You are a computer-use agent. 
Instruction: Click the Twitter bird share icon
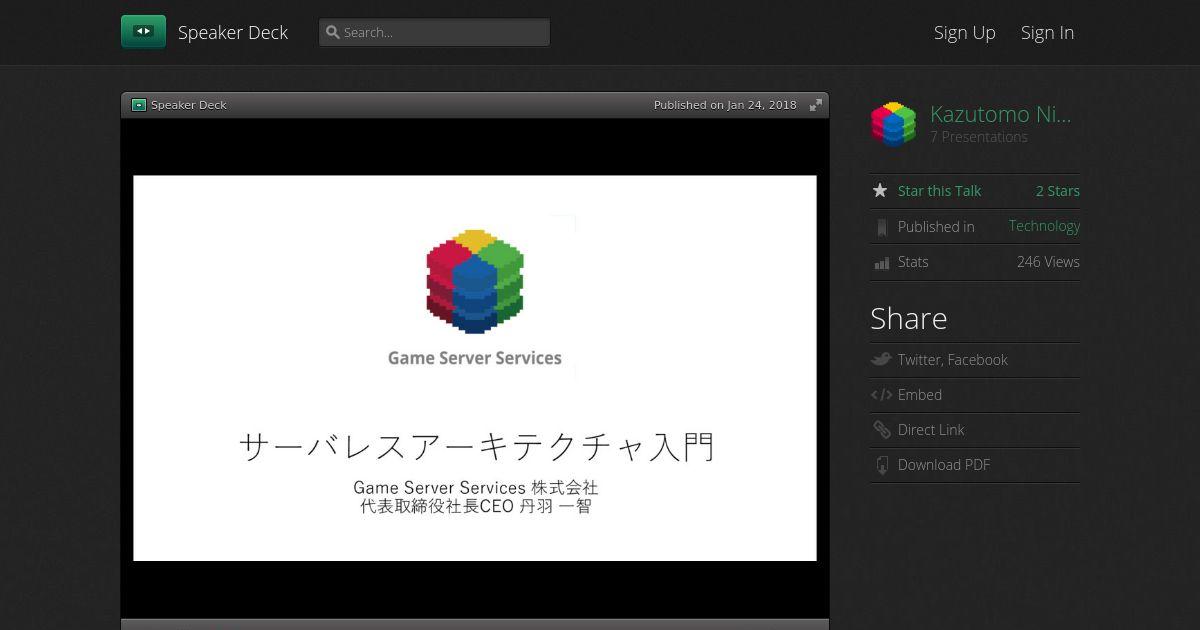tap(881, 360)
